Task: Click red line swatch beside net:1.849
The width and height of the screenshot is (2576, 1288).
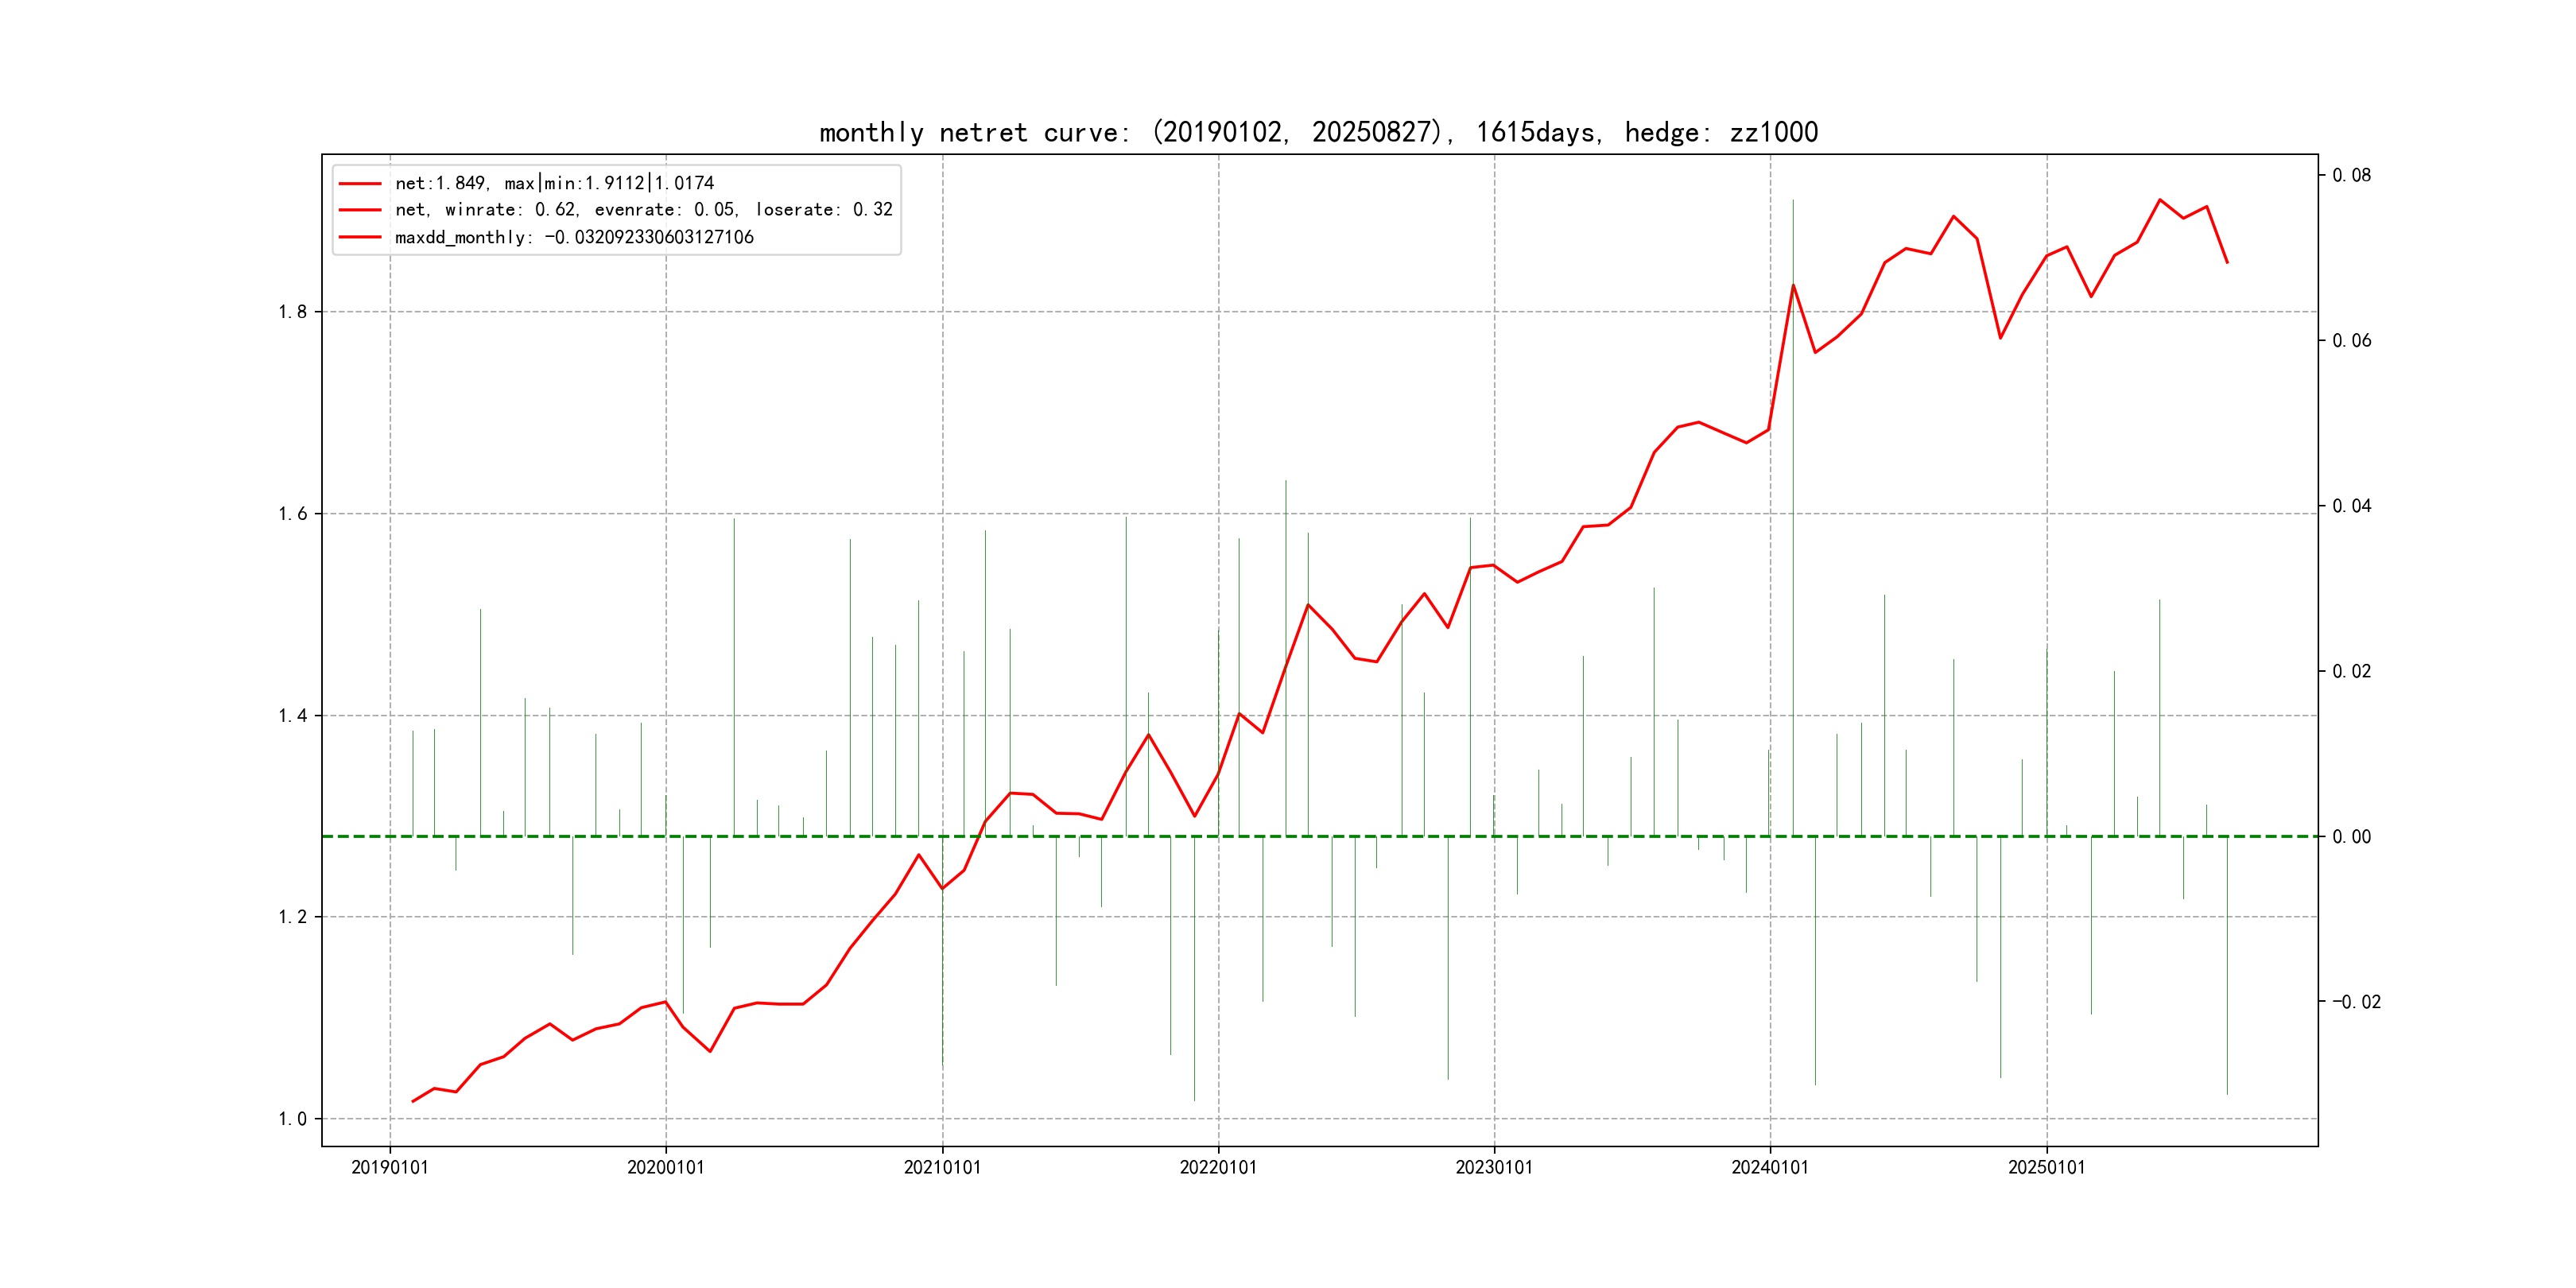Action: pyautogui.click(x=360, y=184)
